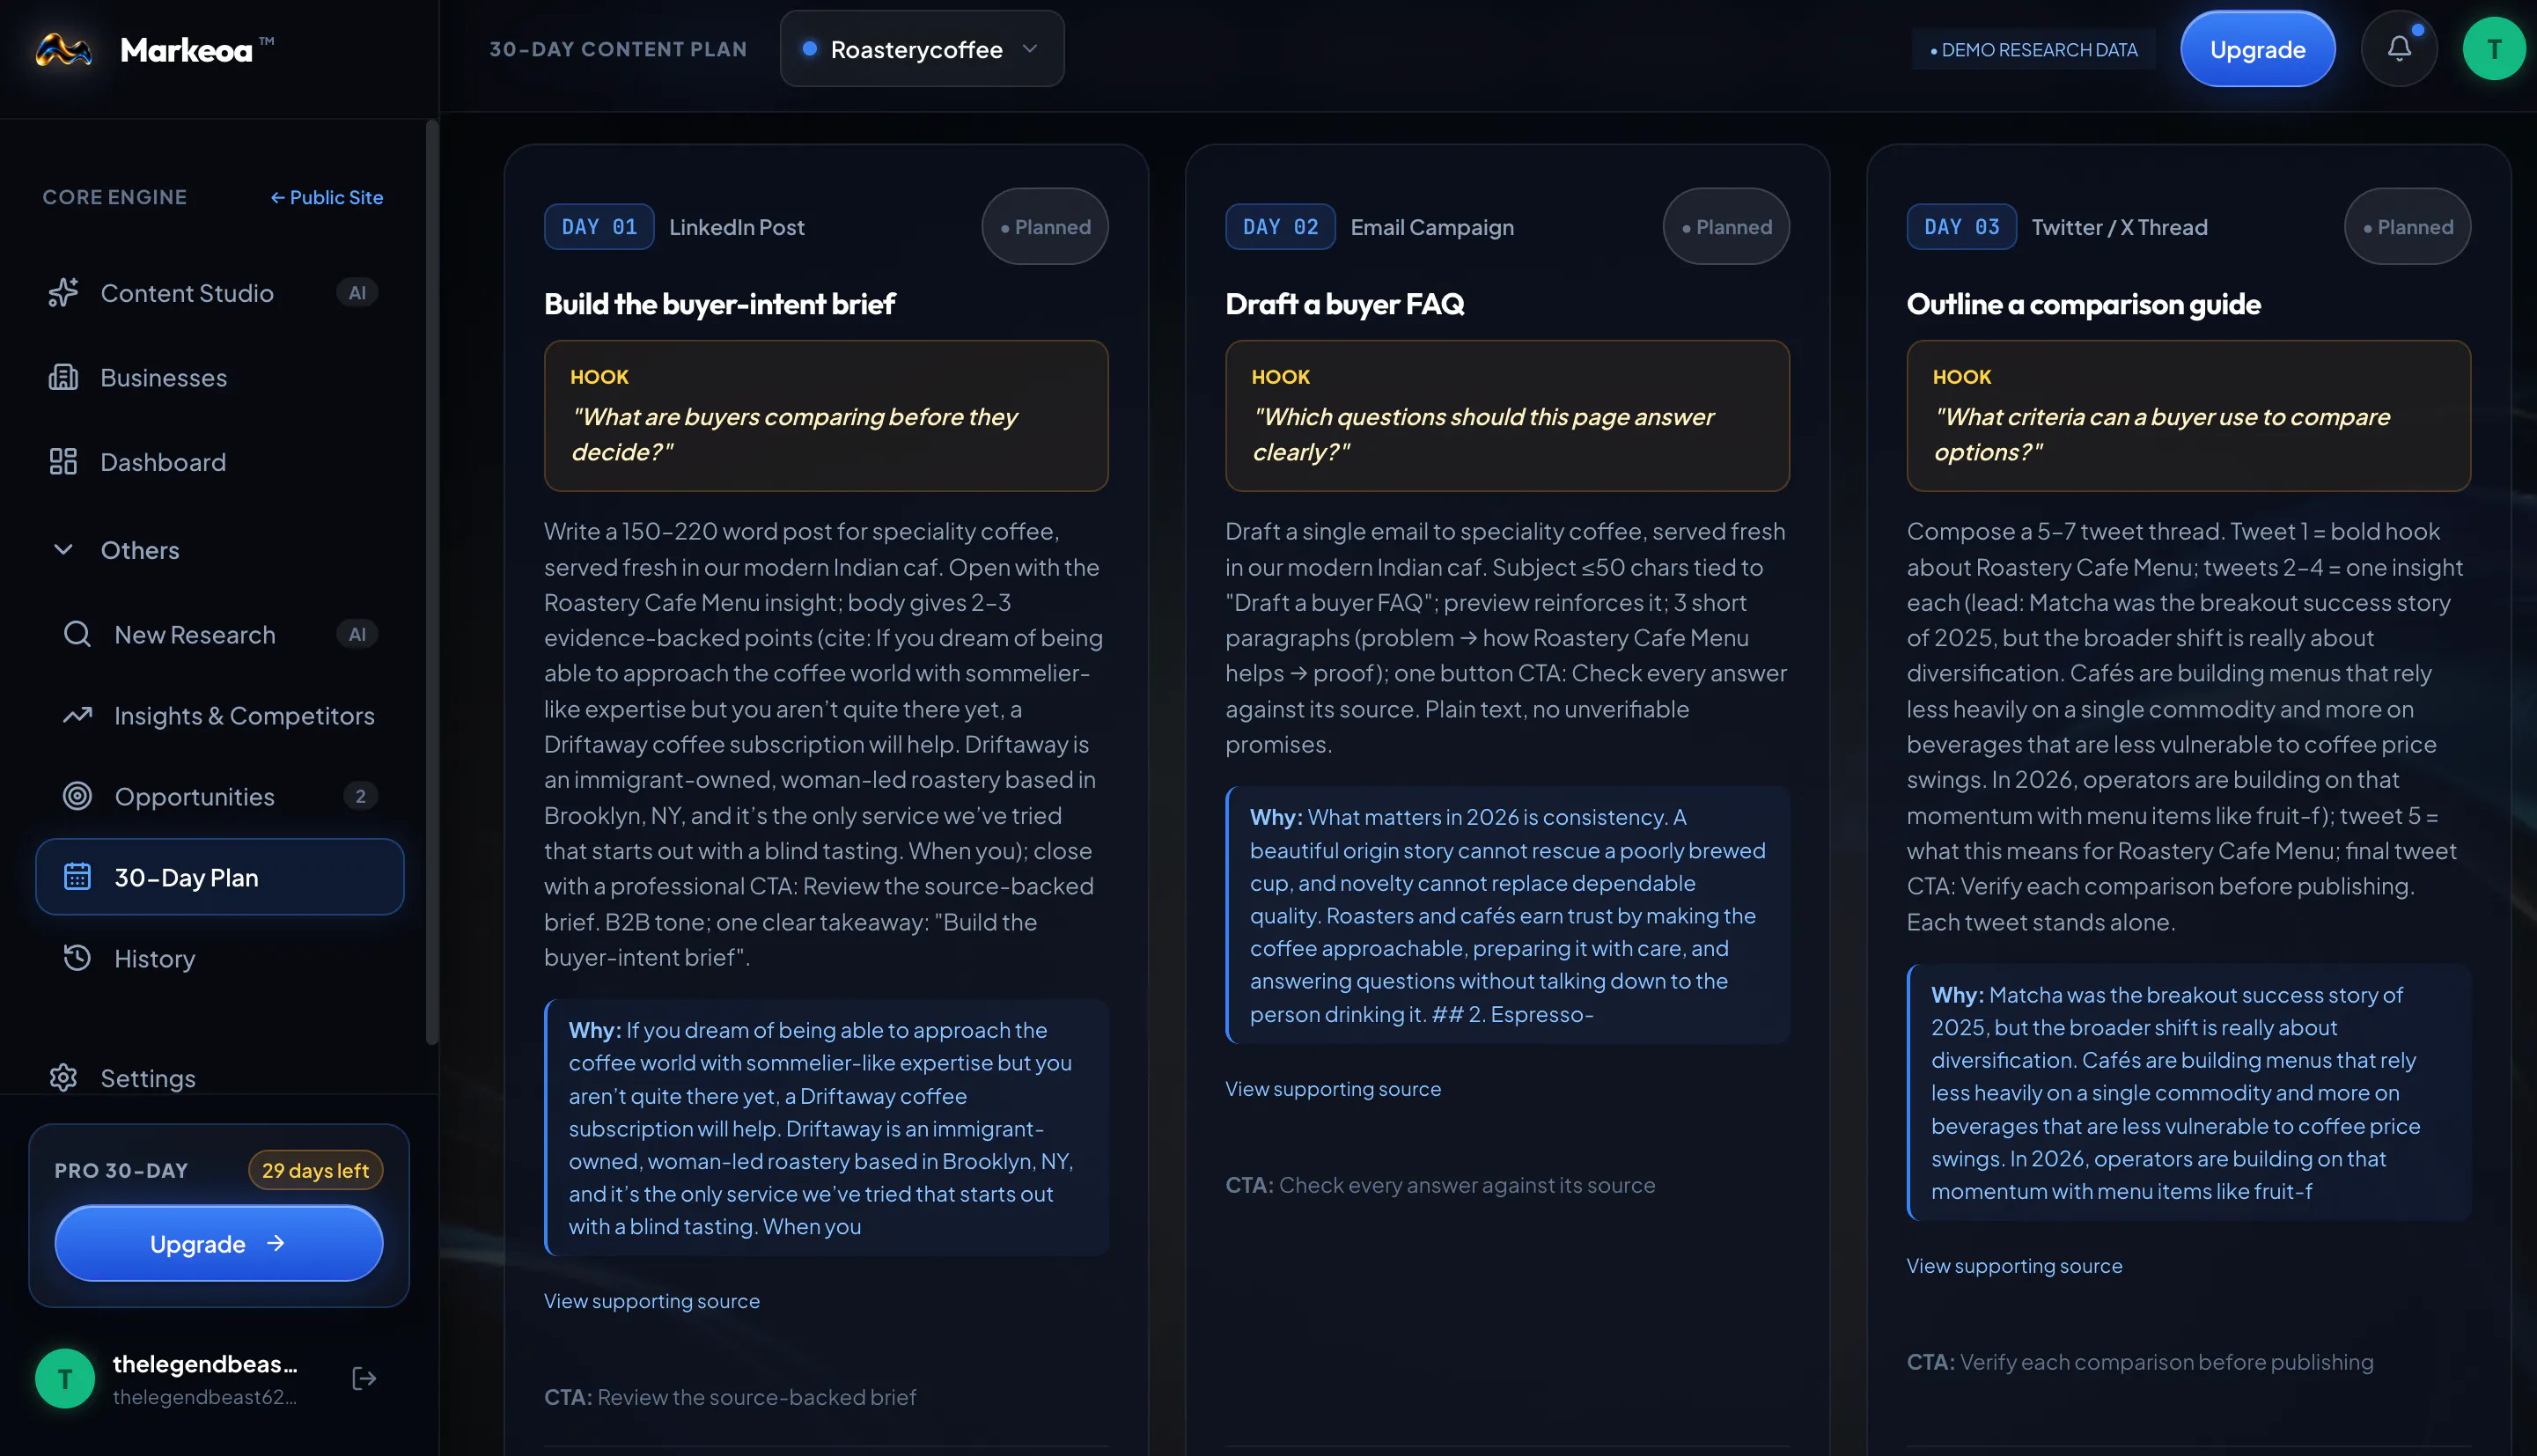Click the 29 days left badge
The image size is (2537, 1456).
(315, 1169)
